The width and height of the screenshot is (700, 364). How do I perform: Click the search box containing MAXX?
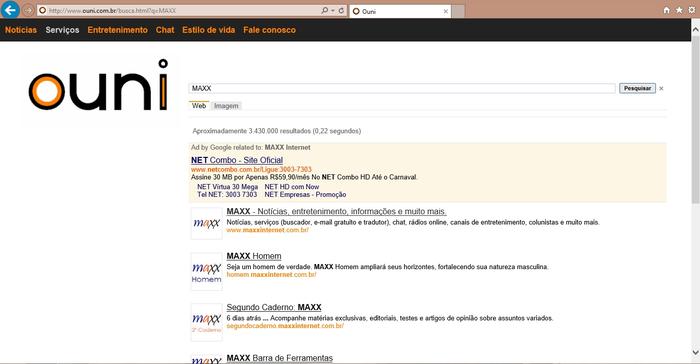pos(402,88)
